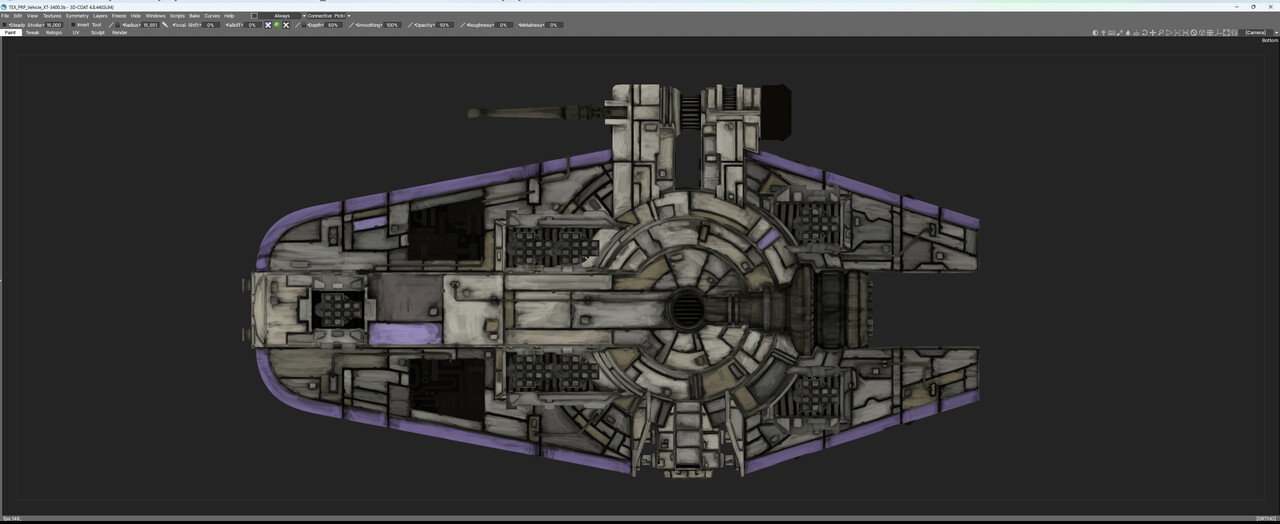Toggle the checkbox beside the Always dropdown
Viewport: 1280px width, 524px height.
click(254, 16)
